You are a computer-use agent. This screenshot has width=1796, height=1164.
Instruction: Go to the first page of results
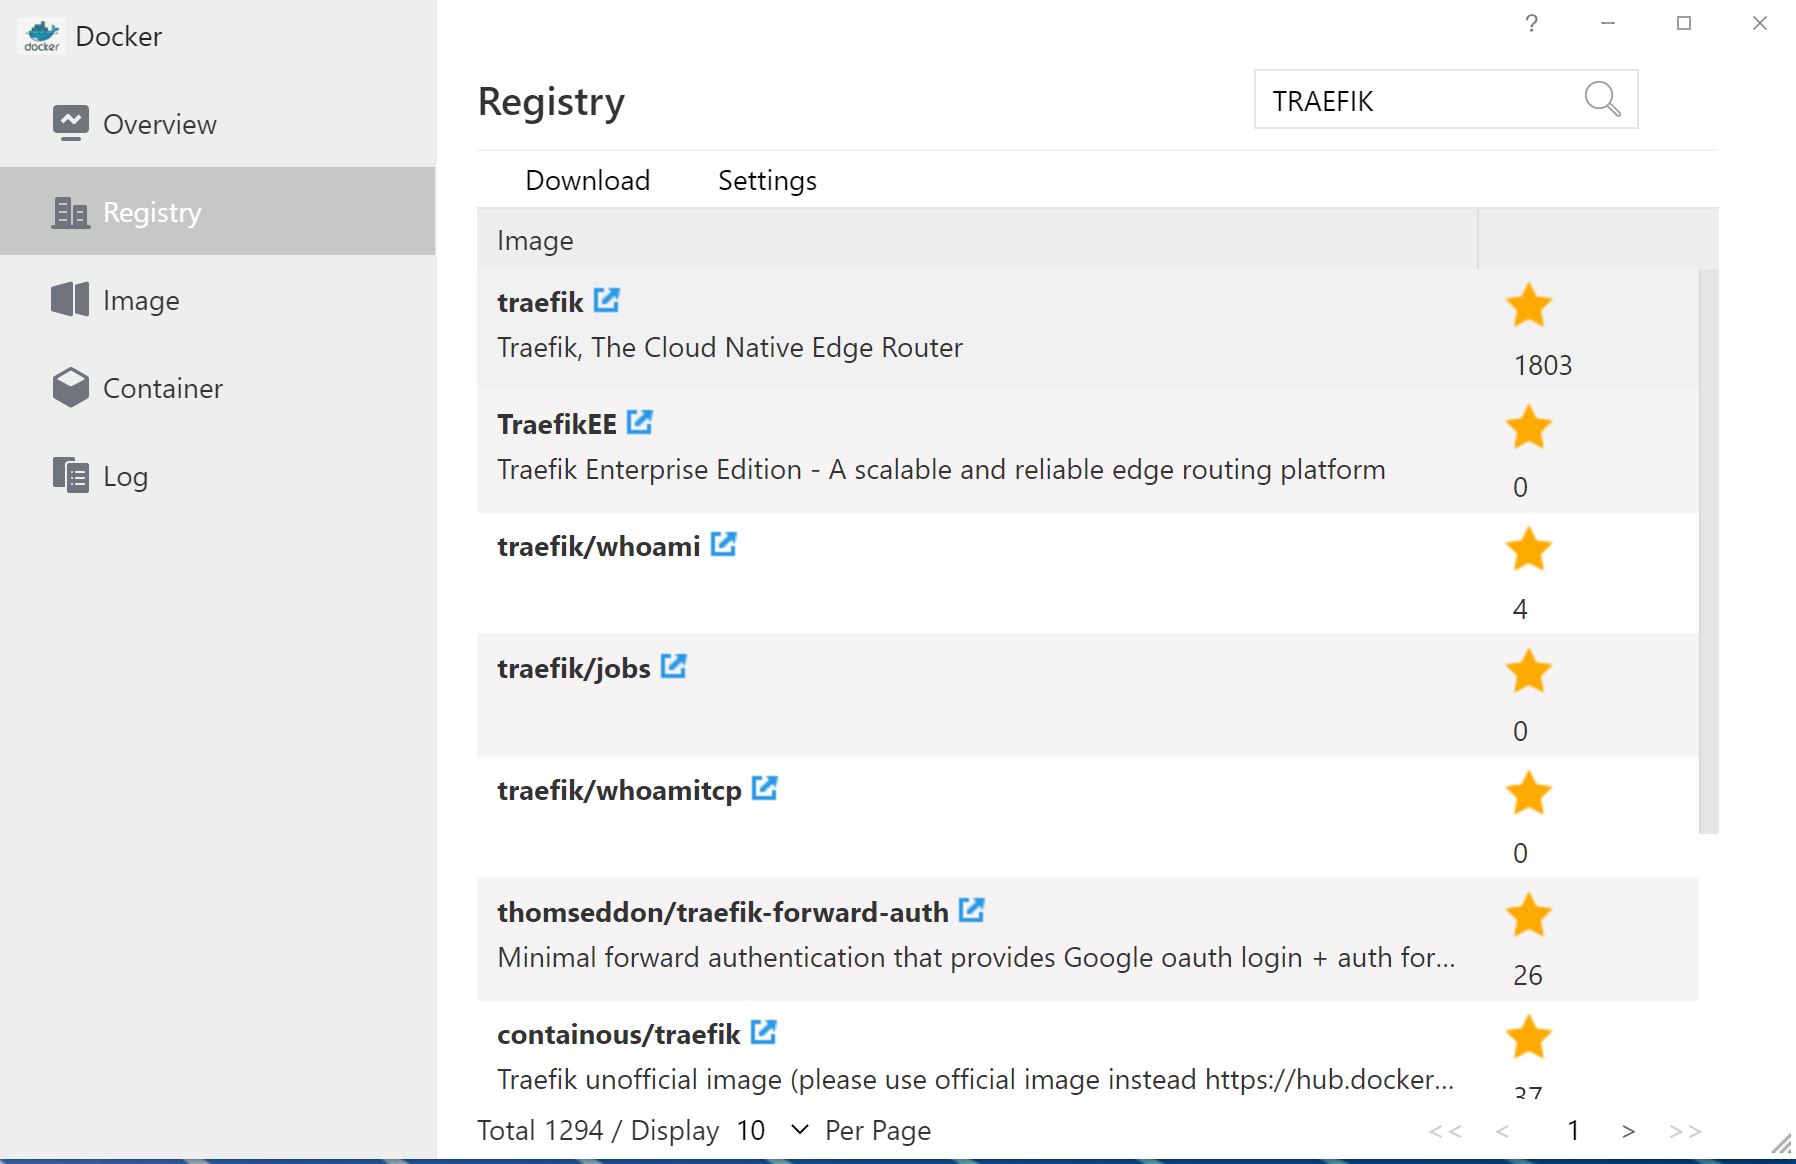pos(1445,1131)
